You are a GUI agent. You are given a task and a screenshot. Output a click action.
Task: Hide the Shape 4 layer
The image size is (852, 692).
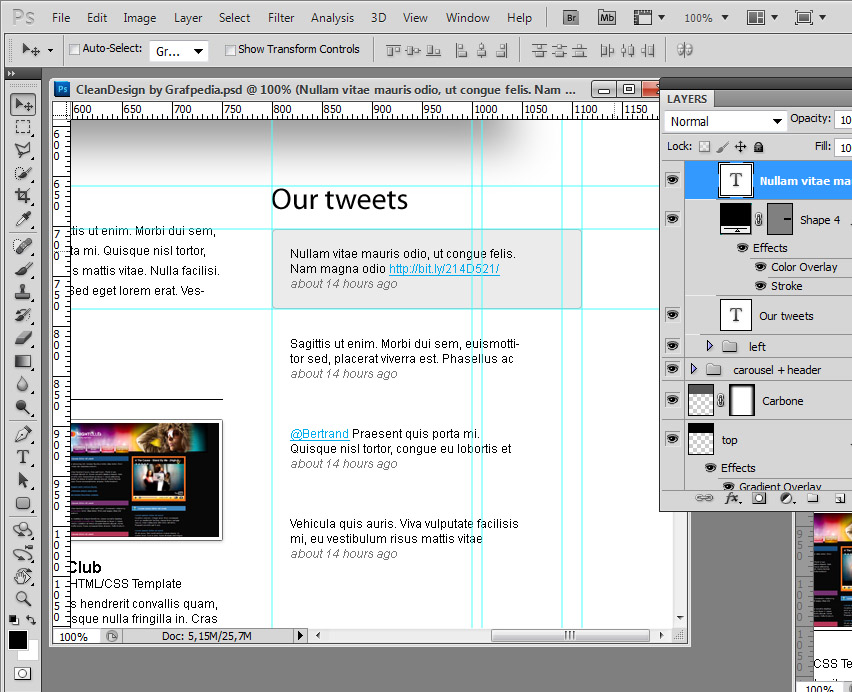pyautogui.click(x=673, y=218)
